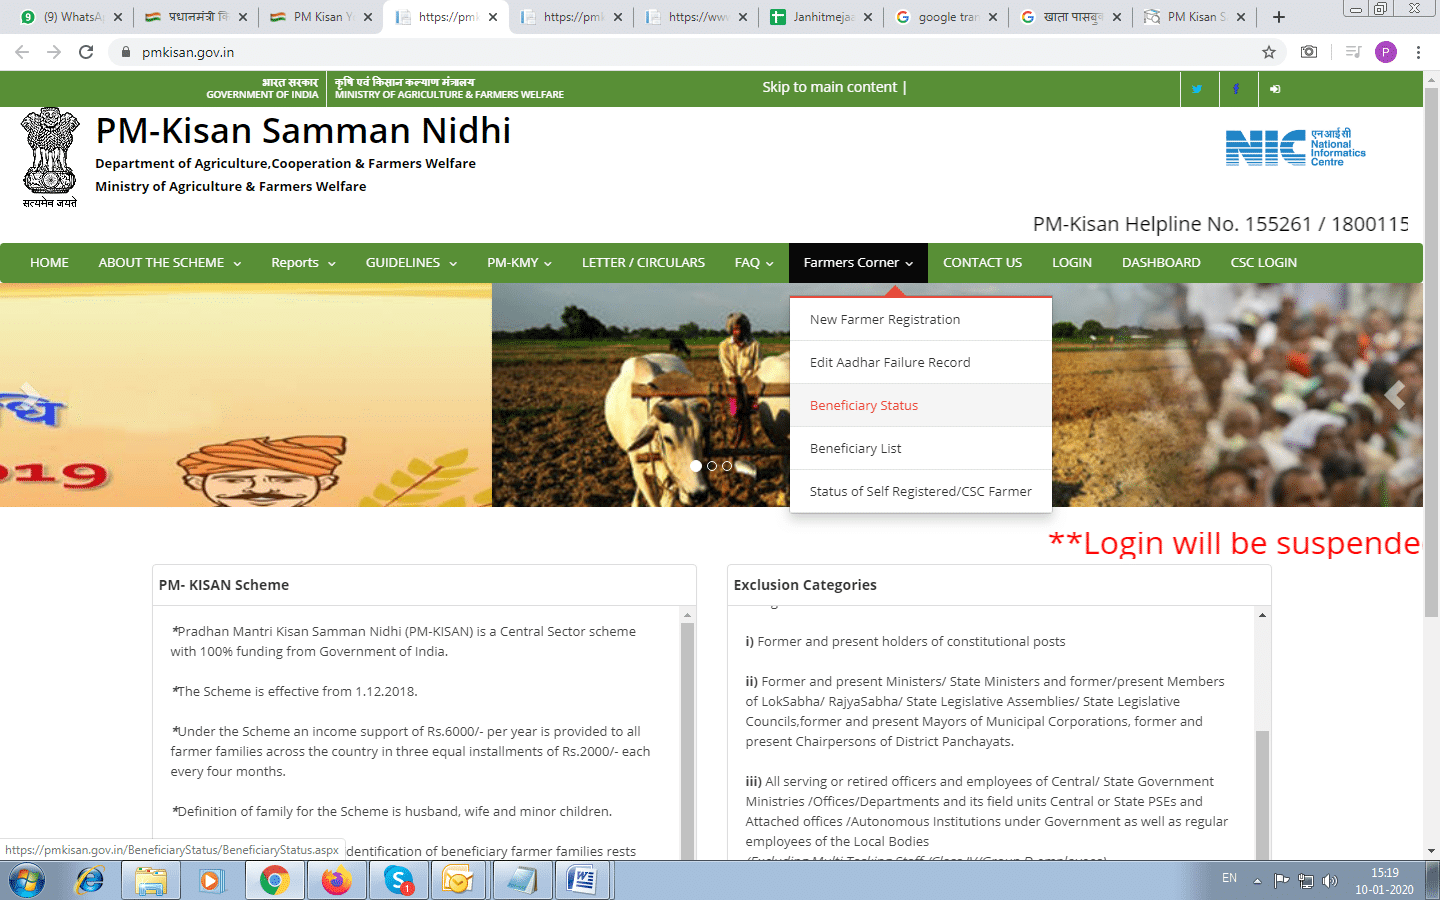Click the national emblem logo
The height and width of the screenshot is (900, 1440).
click(50, 157)
